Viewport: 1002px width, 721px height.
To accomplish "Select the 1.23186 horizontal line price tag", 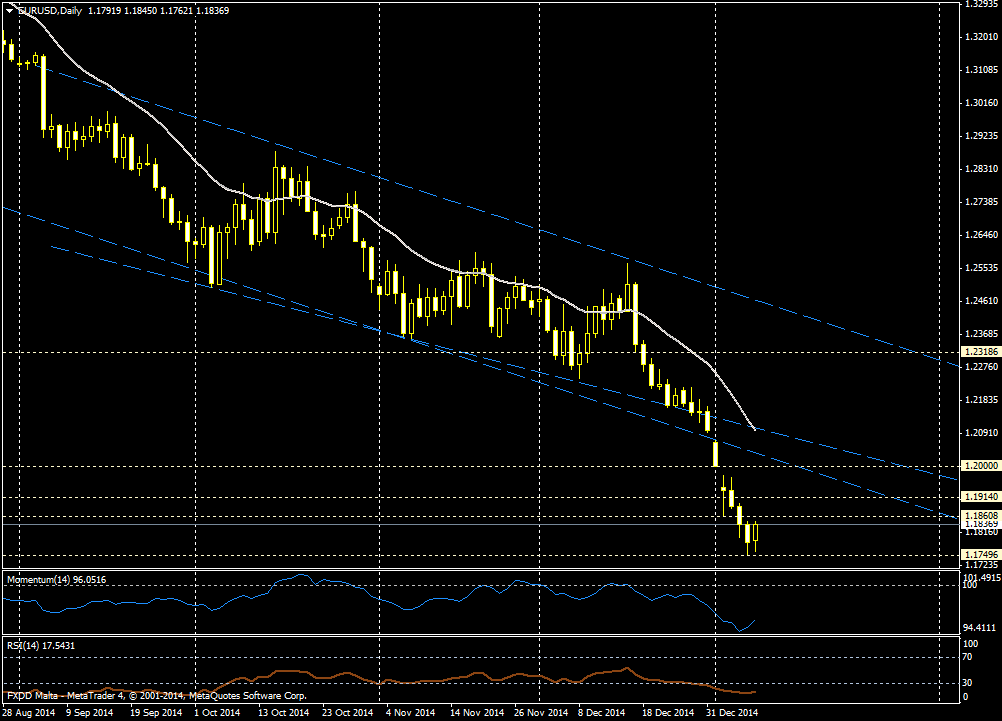I will tap(980, 352).
